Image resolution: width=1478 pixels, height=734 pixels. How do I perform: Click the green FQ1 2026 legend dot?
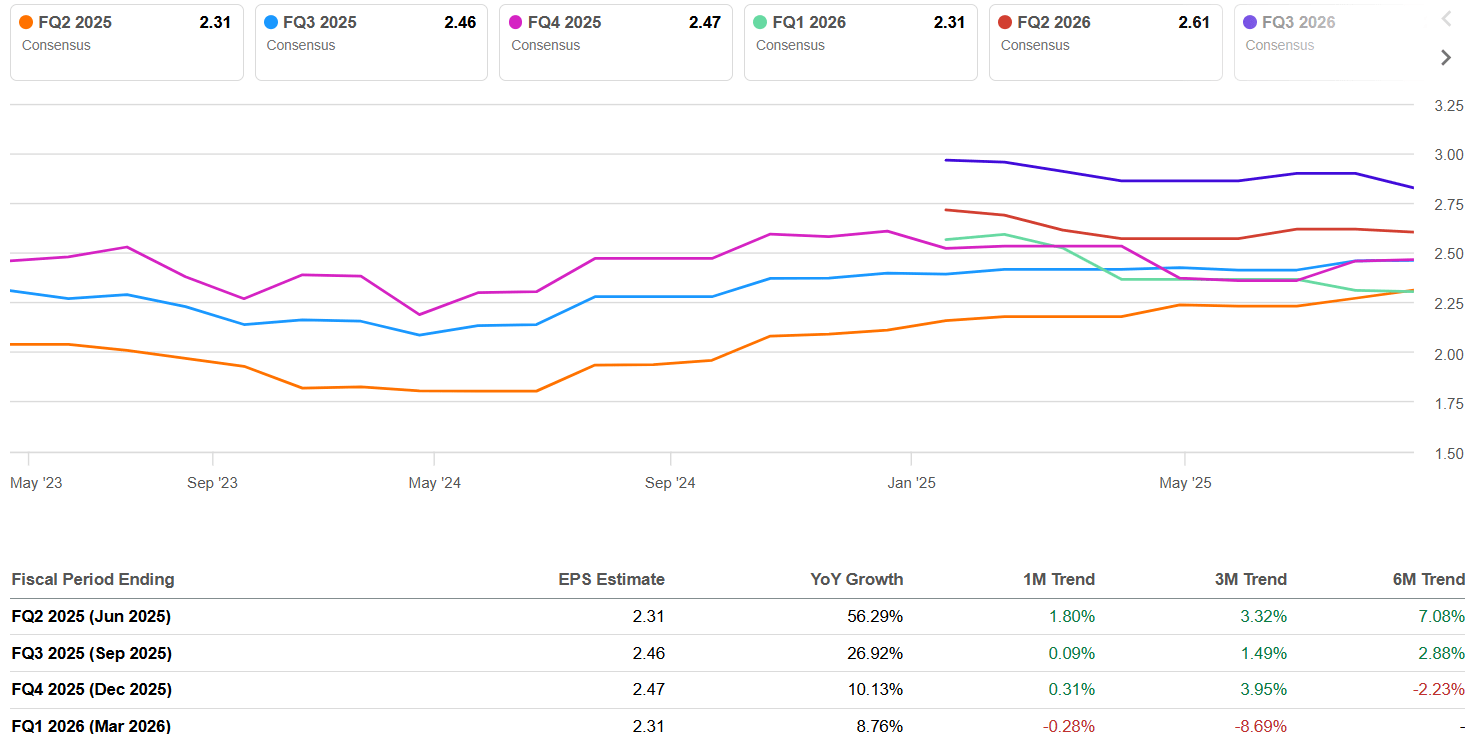coord(761,22)
